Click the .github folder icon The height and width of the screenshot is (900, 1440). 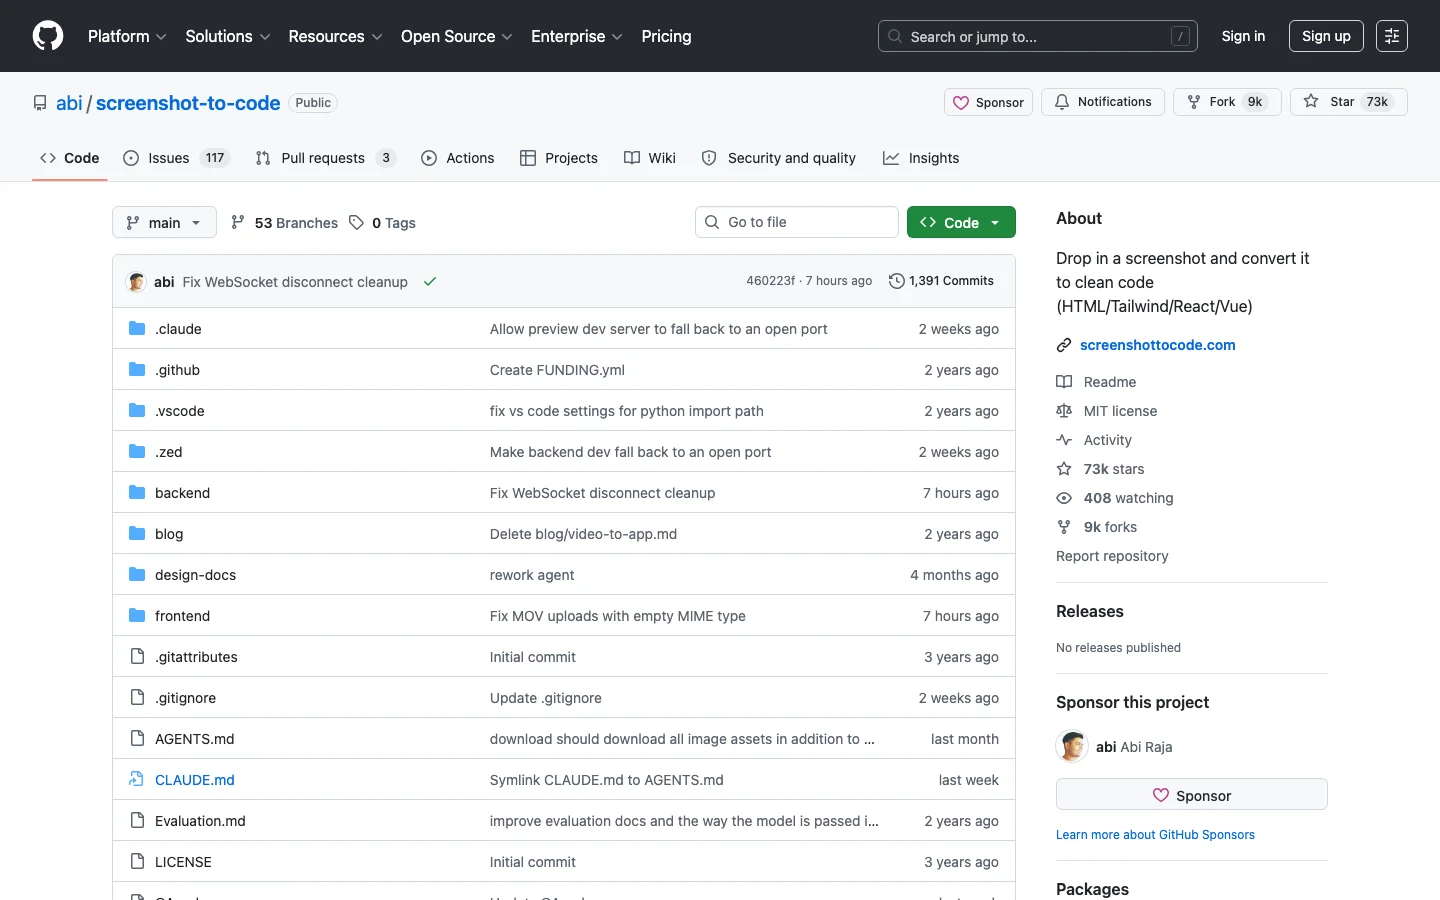137,369
